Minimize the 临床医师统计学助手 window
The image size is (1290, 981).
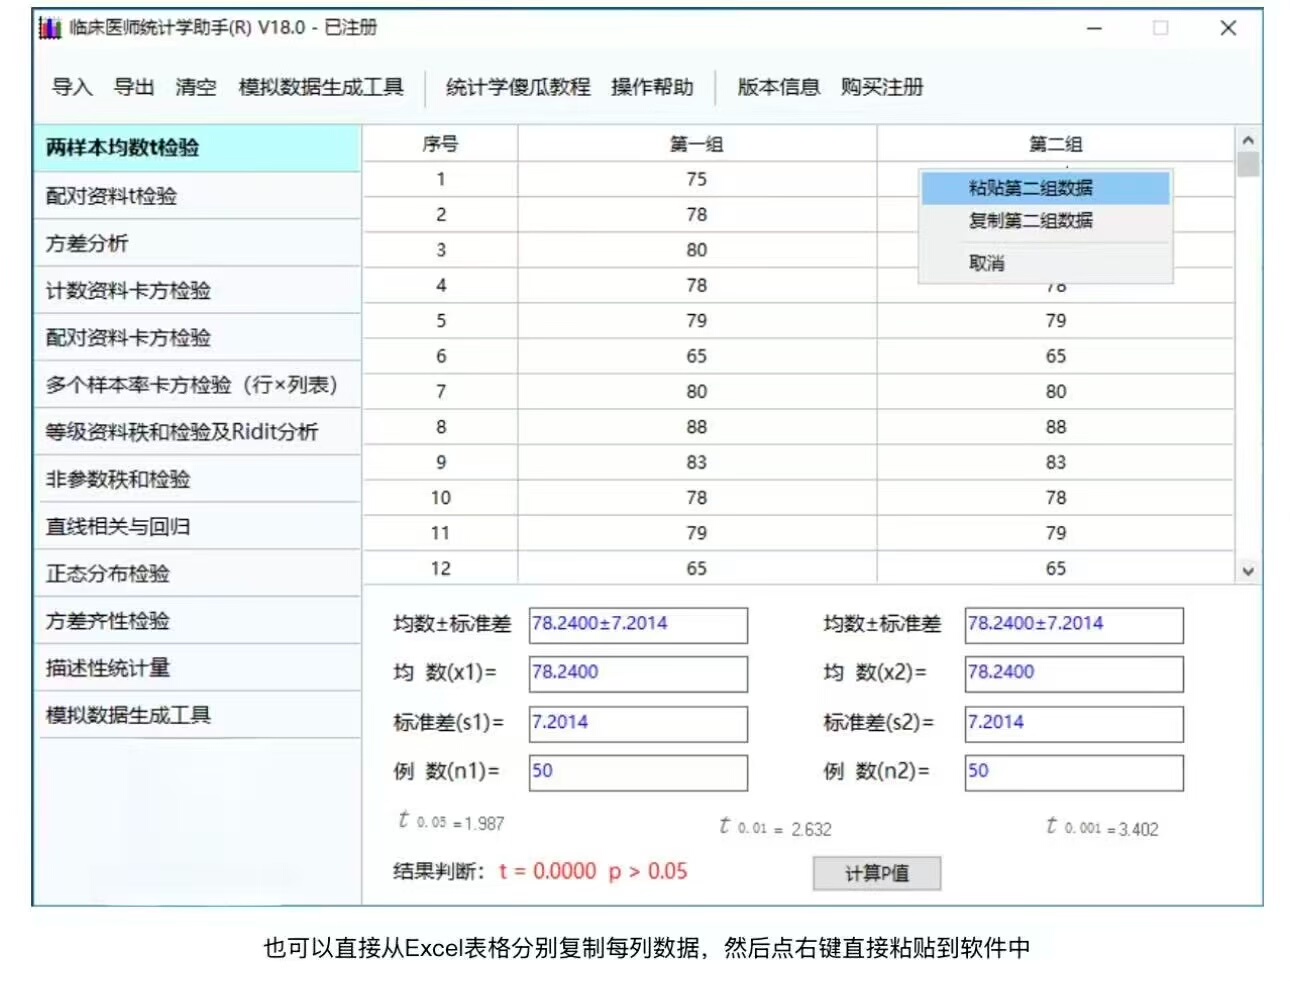click(x=1094, y=28)
